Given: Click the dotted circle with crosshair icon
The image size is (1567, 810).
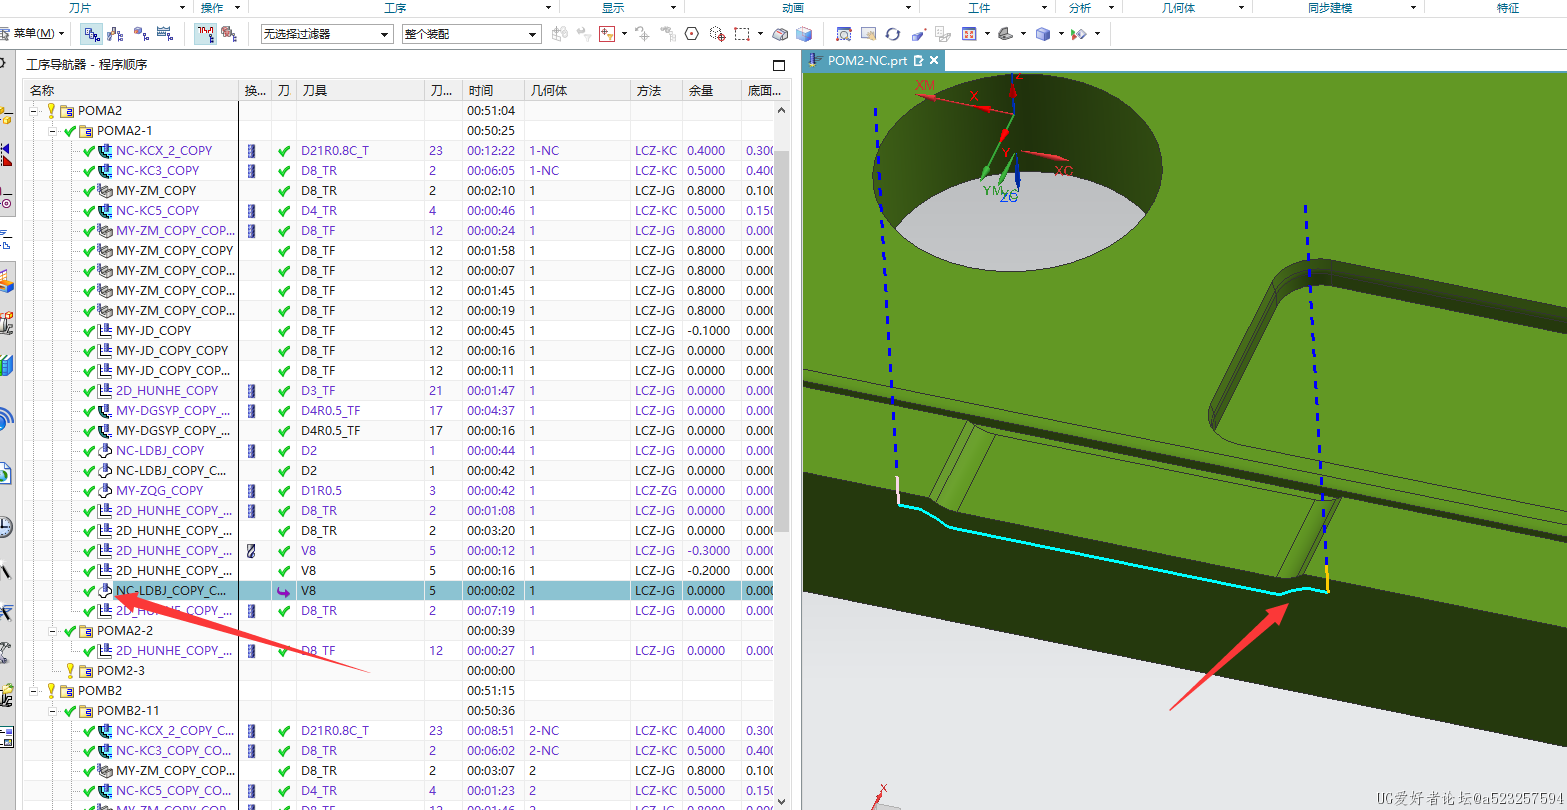Looking at the screenshot, I should coord(717,34).
